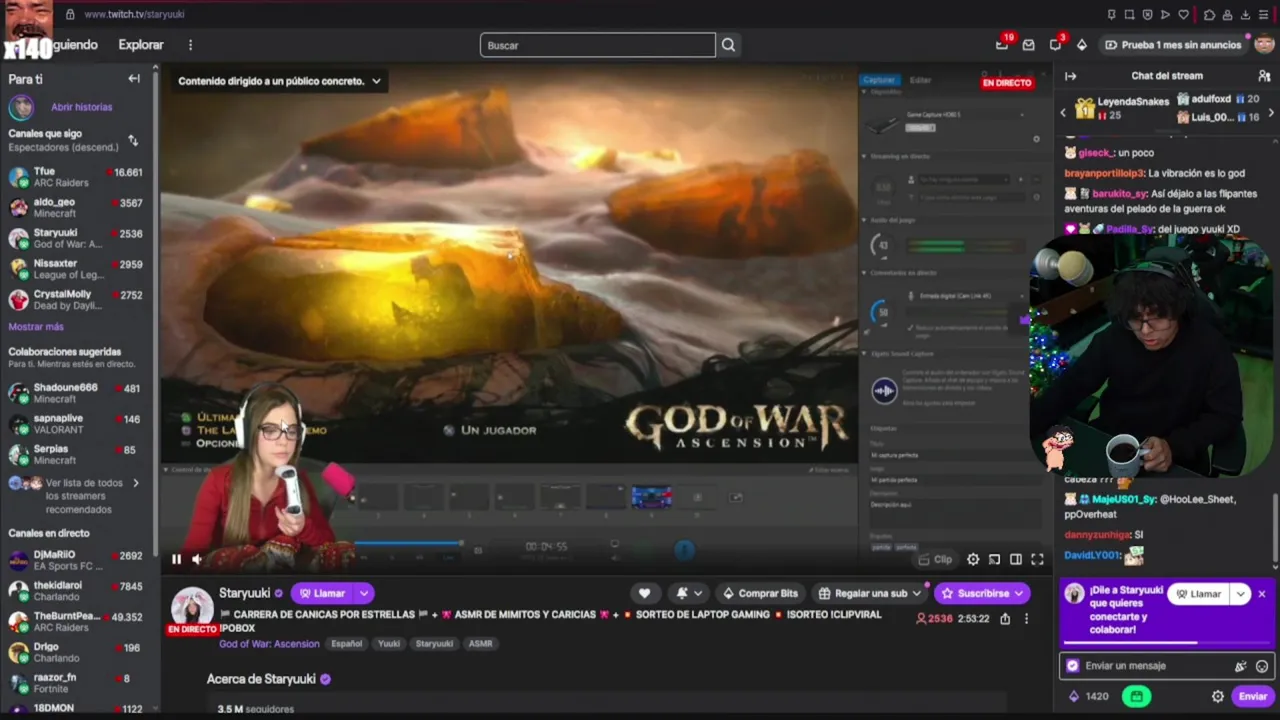This screenshot has height=720, width=1280.
Task: Click the Suscribirse button
Action: pos(982,593)
